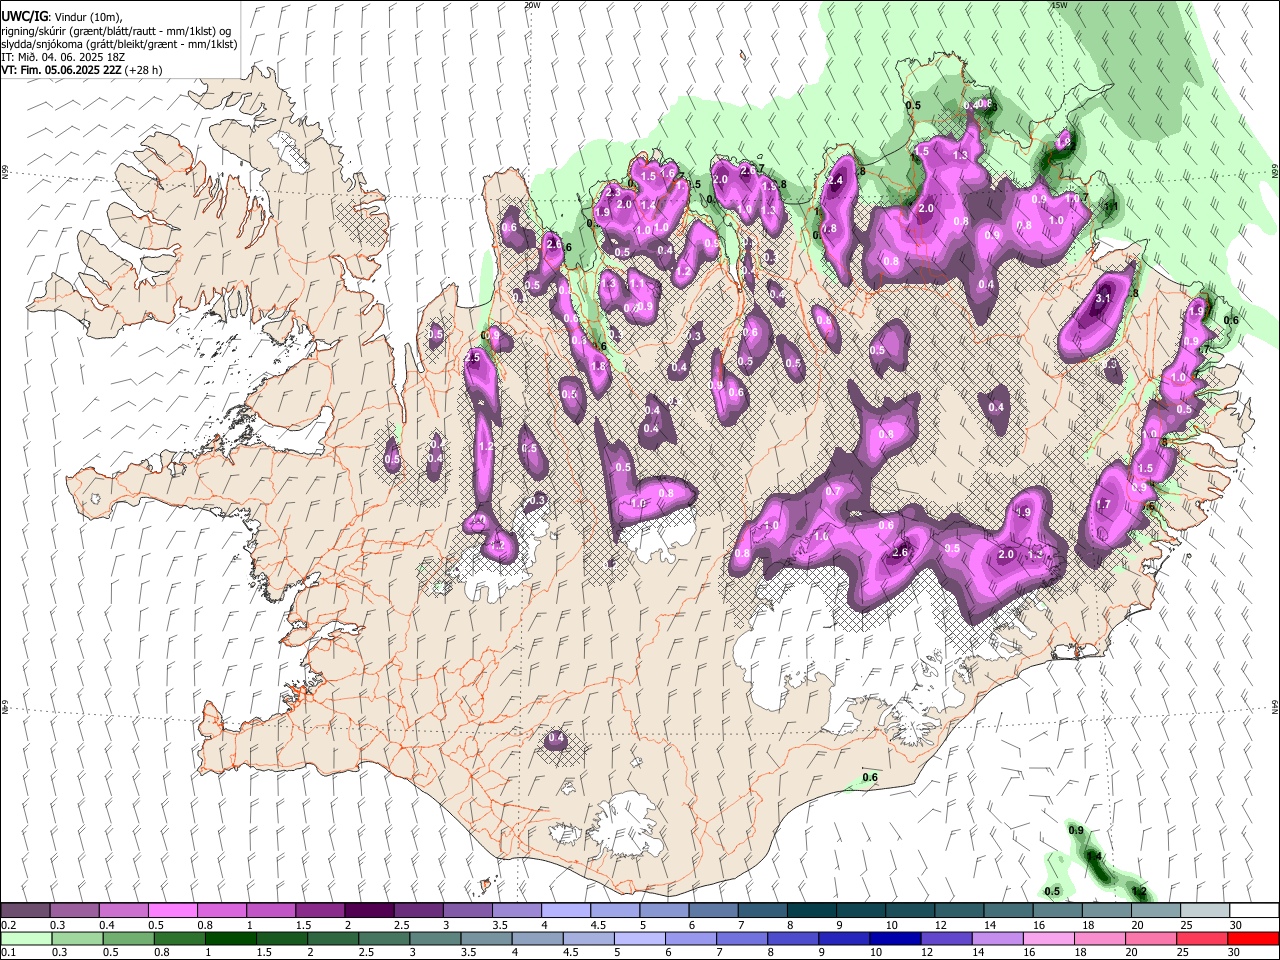This screenshot has height=960, width=1280.
Task: Click the '(+28 h)' forecast offset text
Action: 144,70
